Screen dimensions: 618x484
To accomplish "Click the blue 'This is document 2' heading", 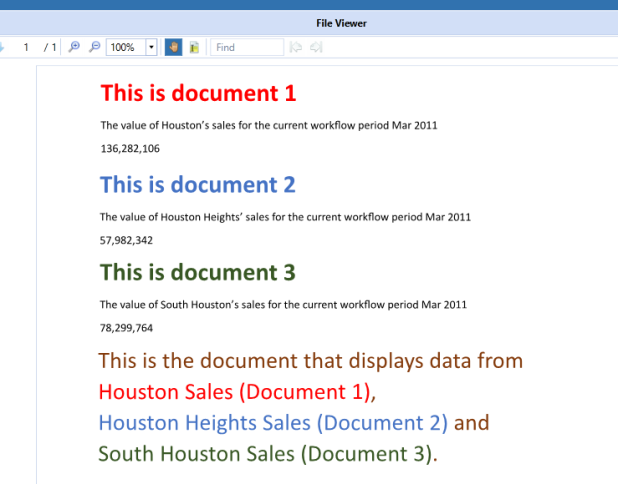I will click(x=198, y=184).
